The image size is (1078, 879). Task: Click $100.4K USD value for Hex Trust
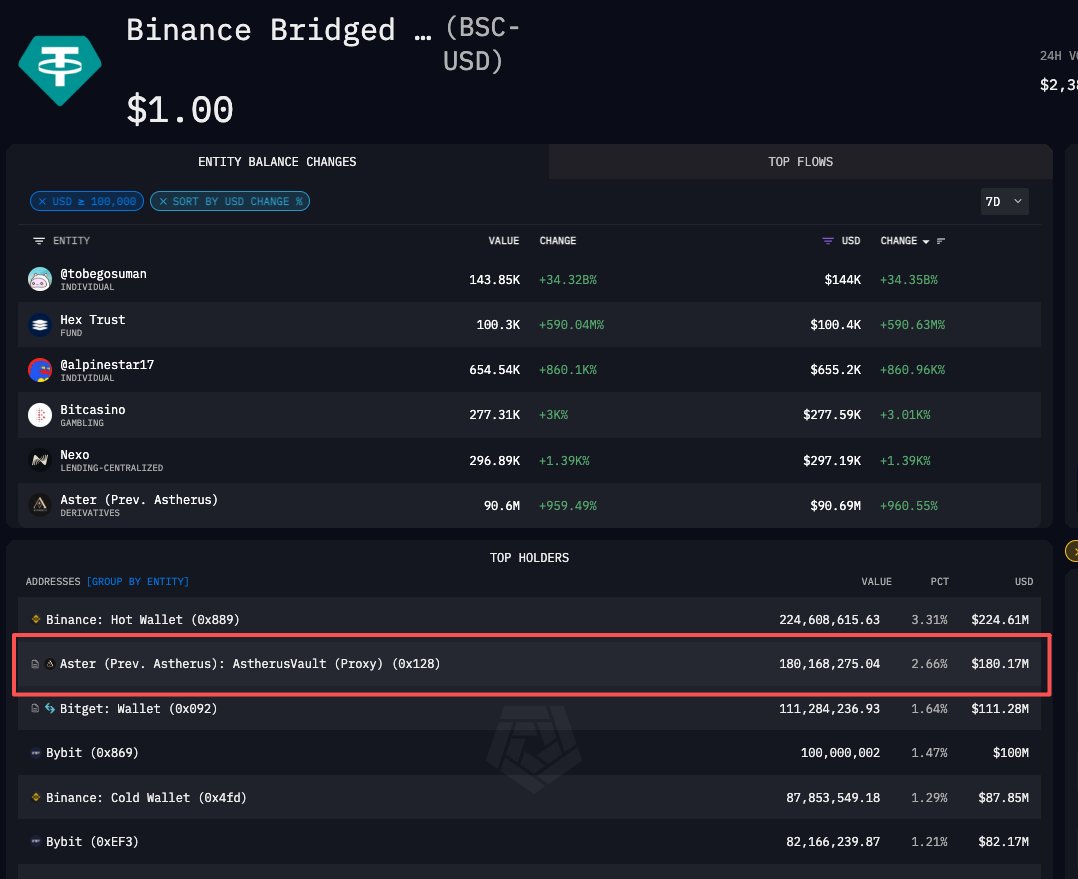tap(835, 324)
